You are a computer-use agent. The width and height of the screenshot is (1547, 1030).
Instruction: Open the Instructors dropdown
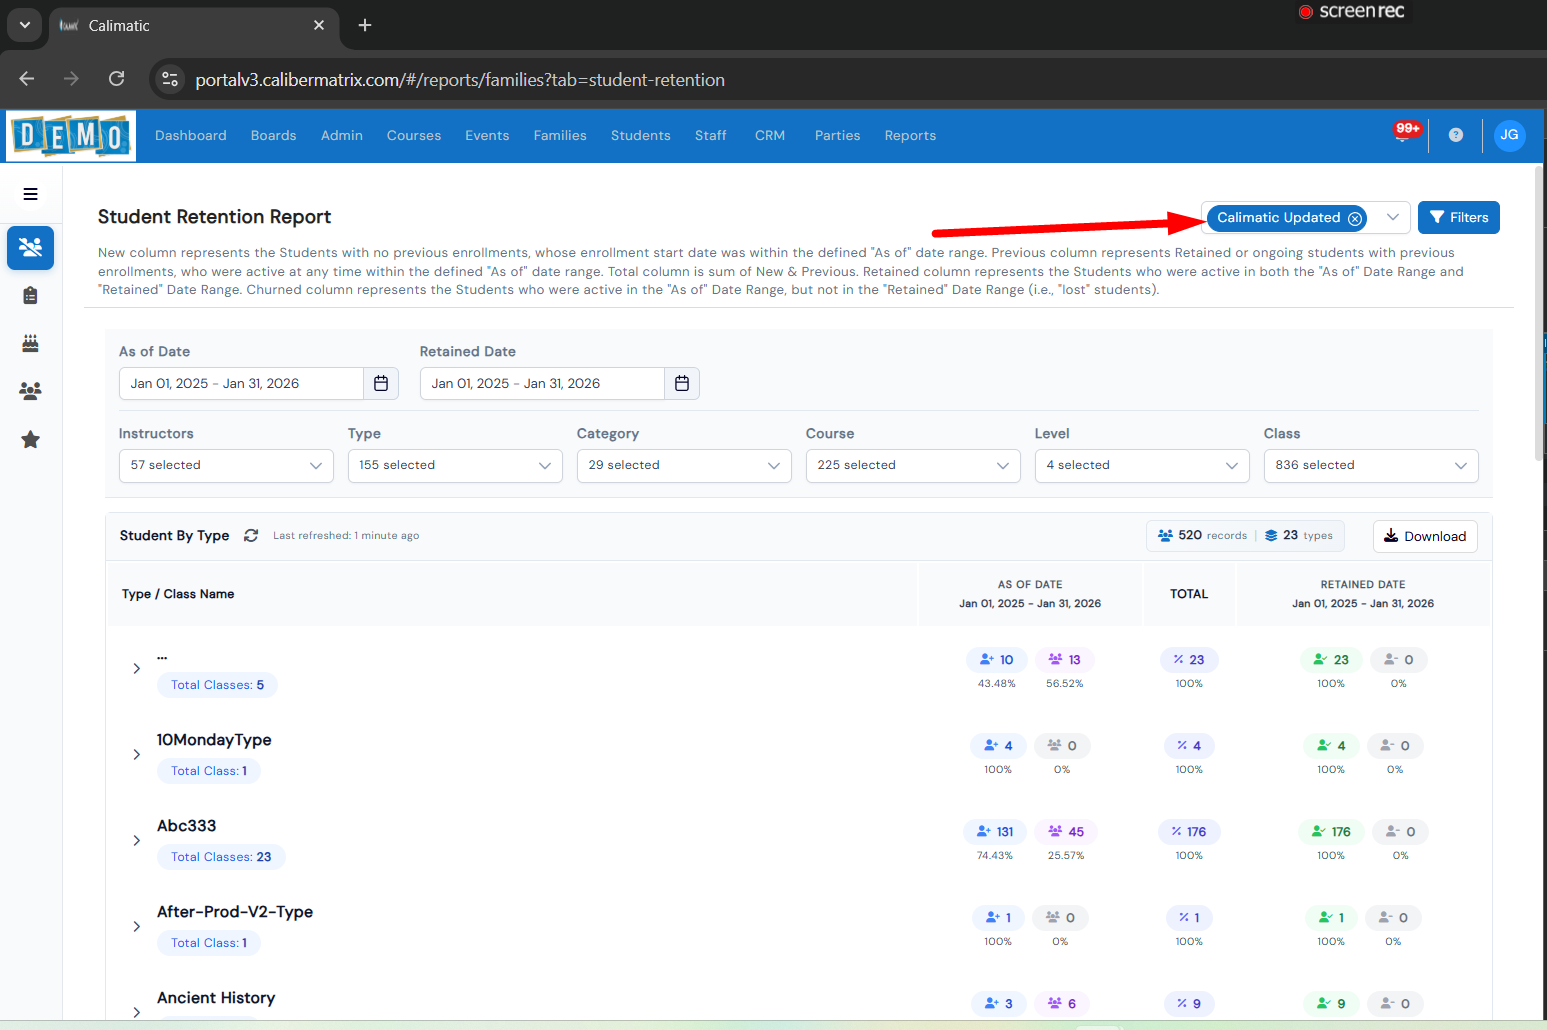(226, 466)
